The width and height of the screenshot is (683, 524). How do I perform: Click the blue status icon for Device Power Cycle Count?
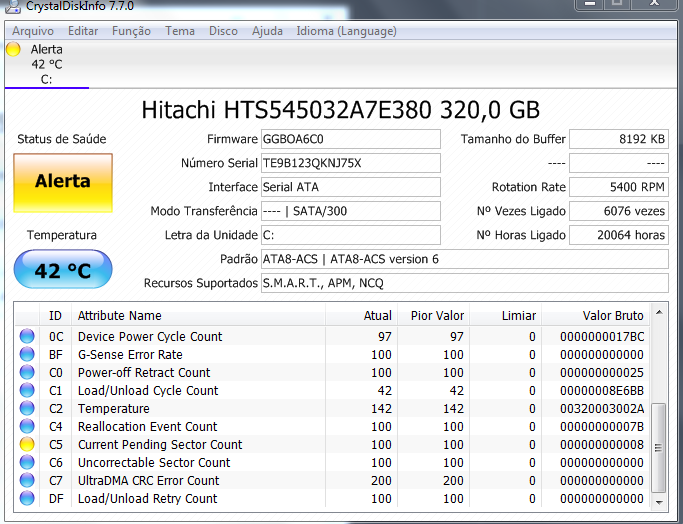27,336
